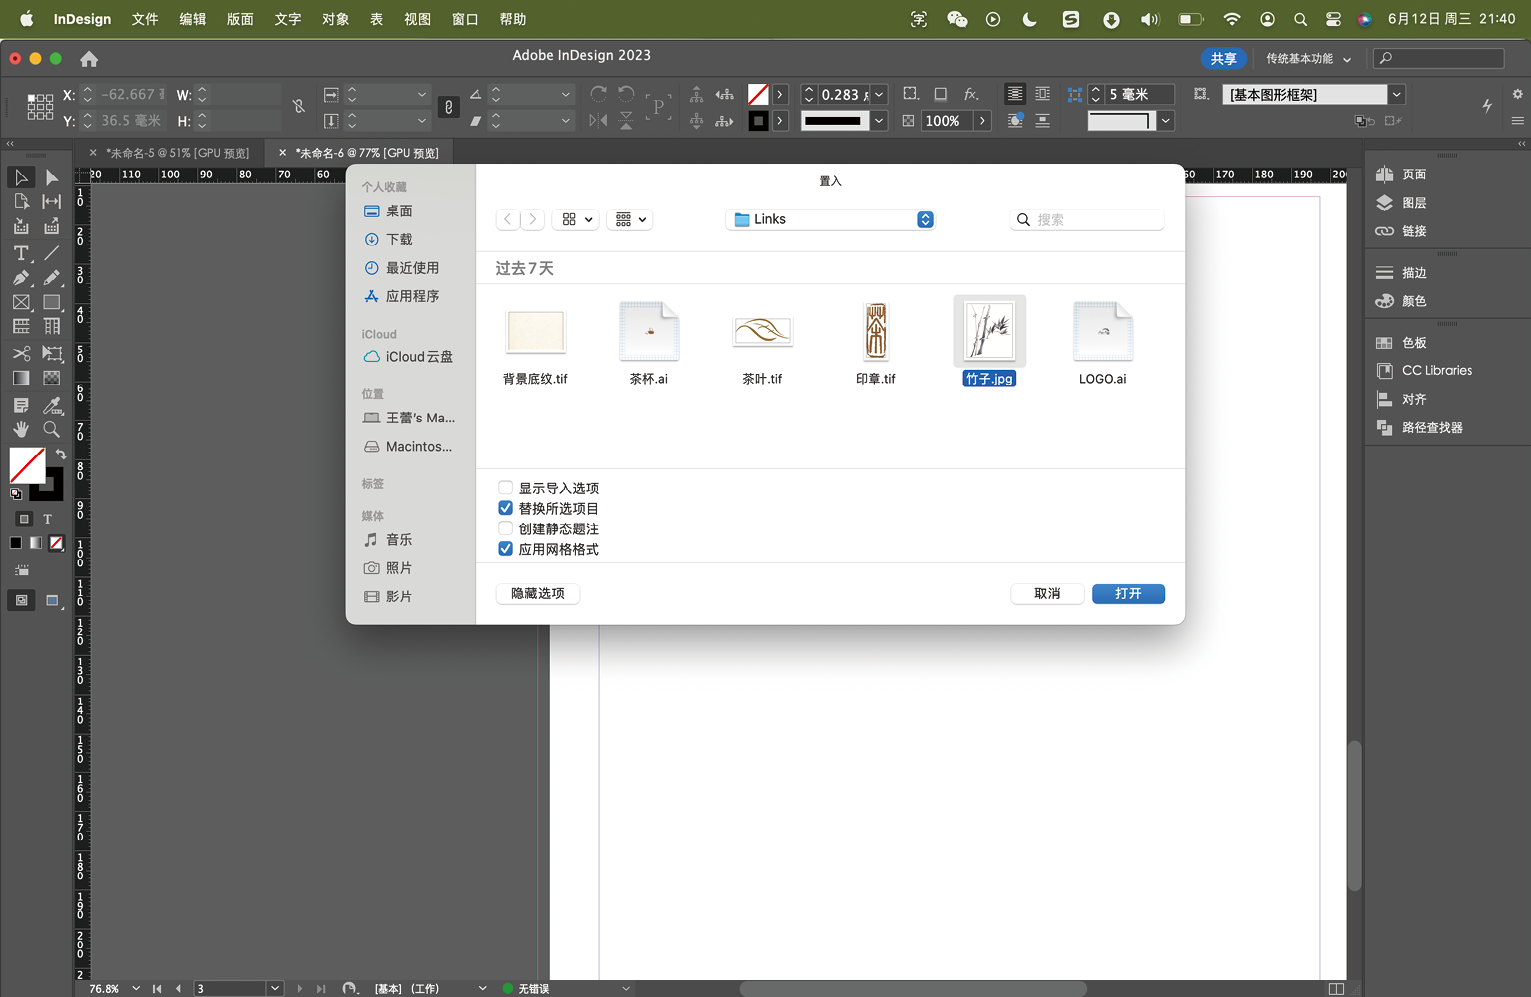Image resolution: width=1531 pixels, height=997 pixels.
Task: Enable the Show Import Options checkbox
Action: pos(506,488)
